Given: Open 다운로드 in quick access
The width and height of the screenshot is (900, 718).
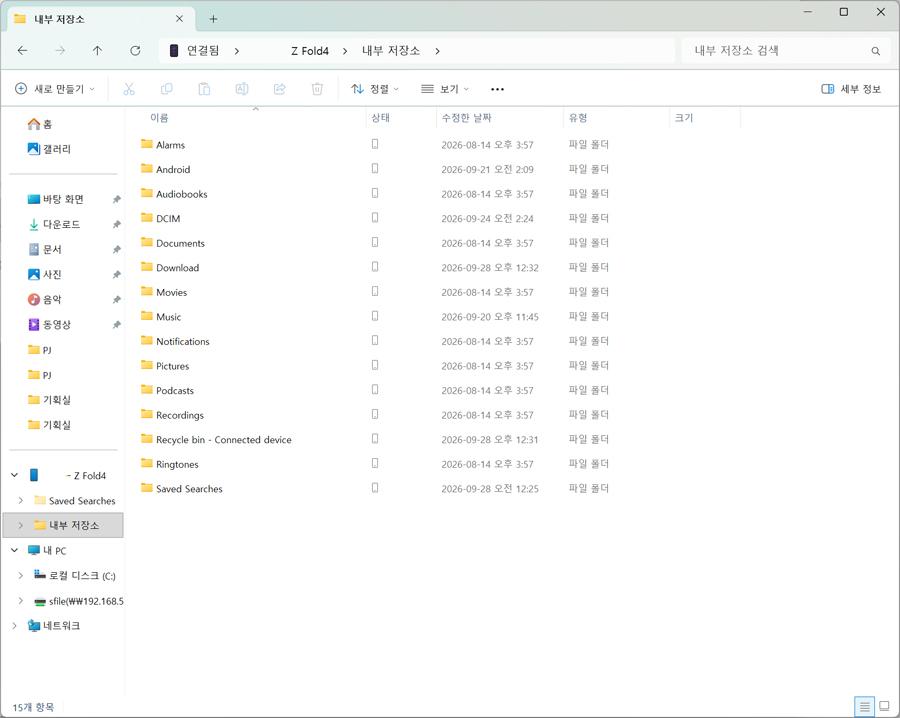Looking at the screenshot, I should [x=54, y=224].
